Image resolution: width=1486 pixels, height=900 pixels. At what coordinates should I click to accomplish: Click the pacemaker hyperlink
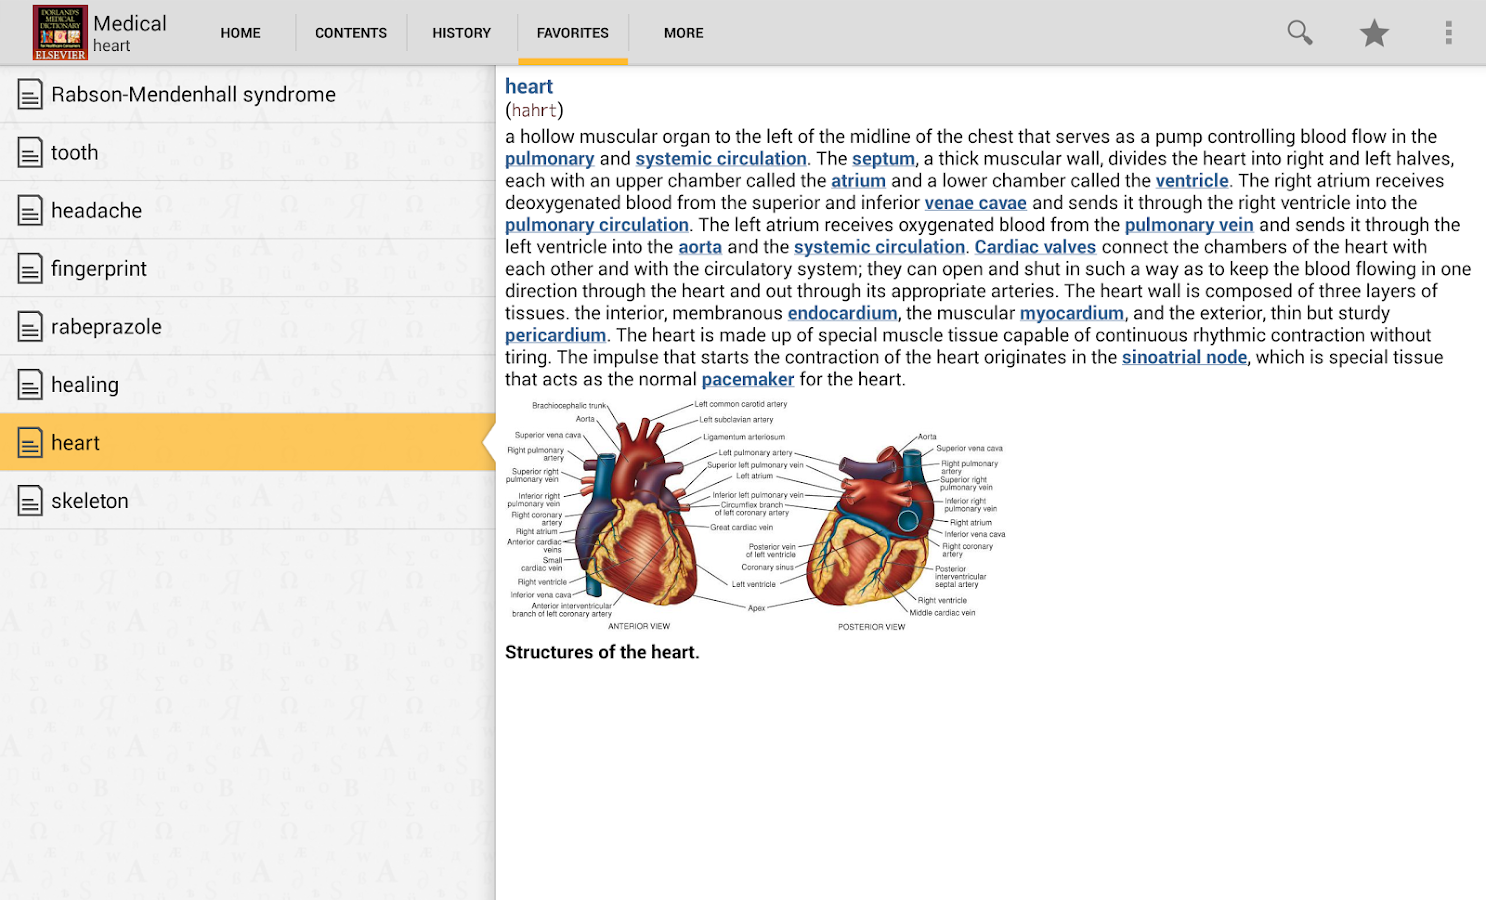coord(747,379)
